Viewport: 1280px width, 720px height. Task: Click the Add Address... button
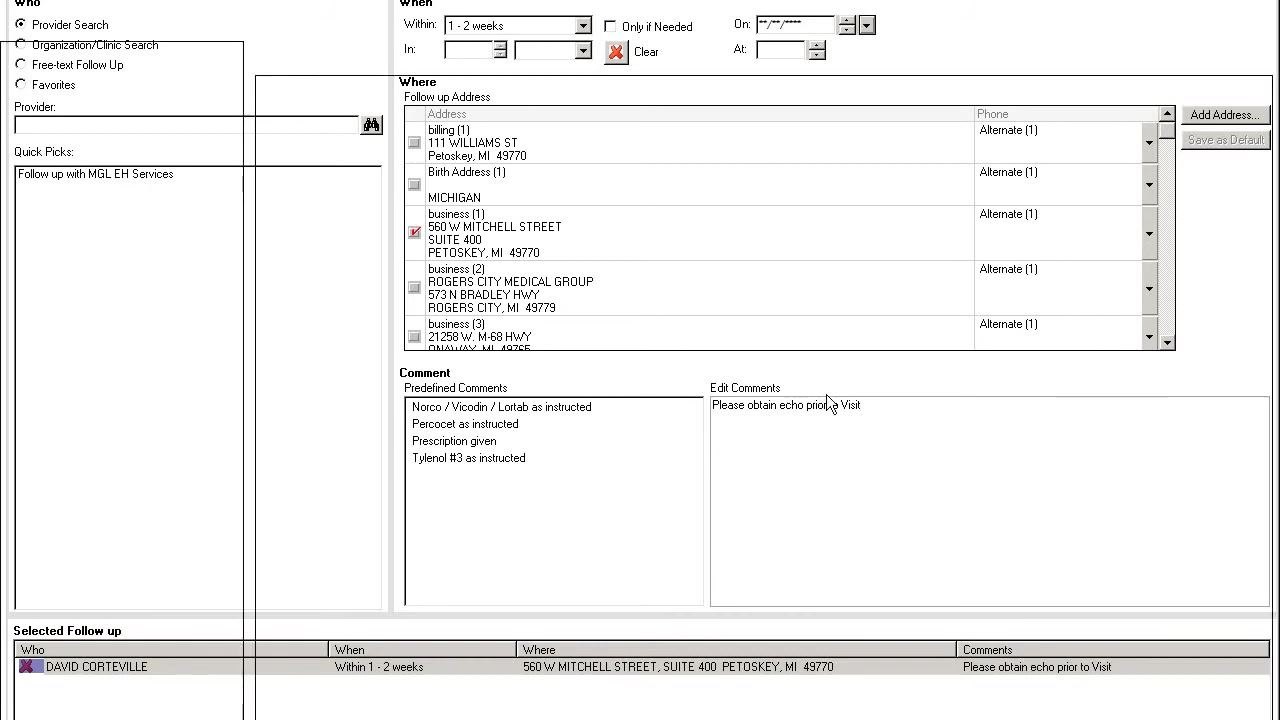click(x=1225, y=115)
